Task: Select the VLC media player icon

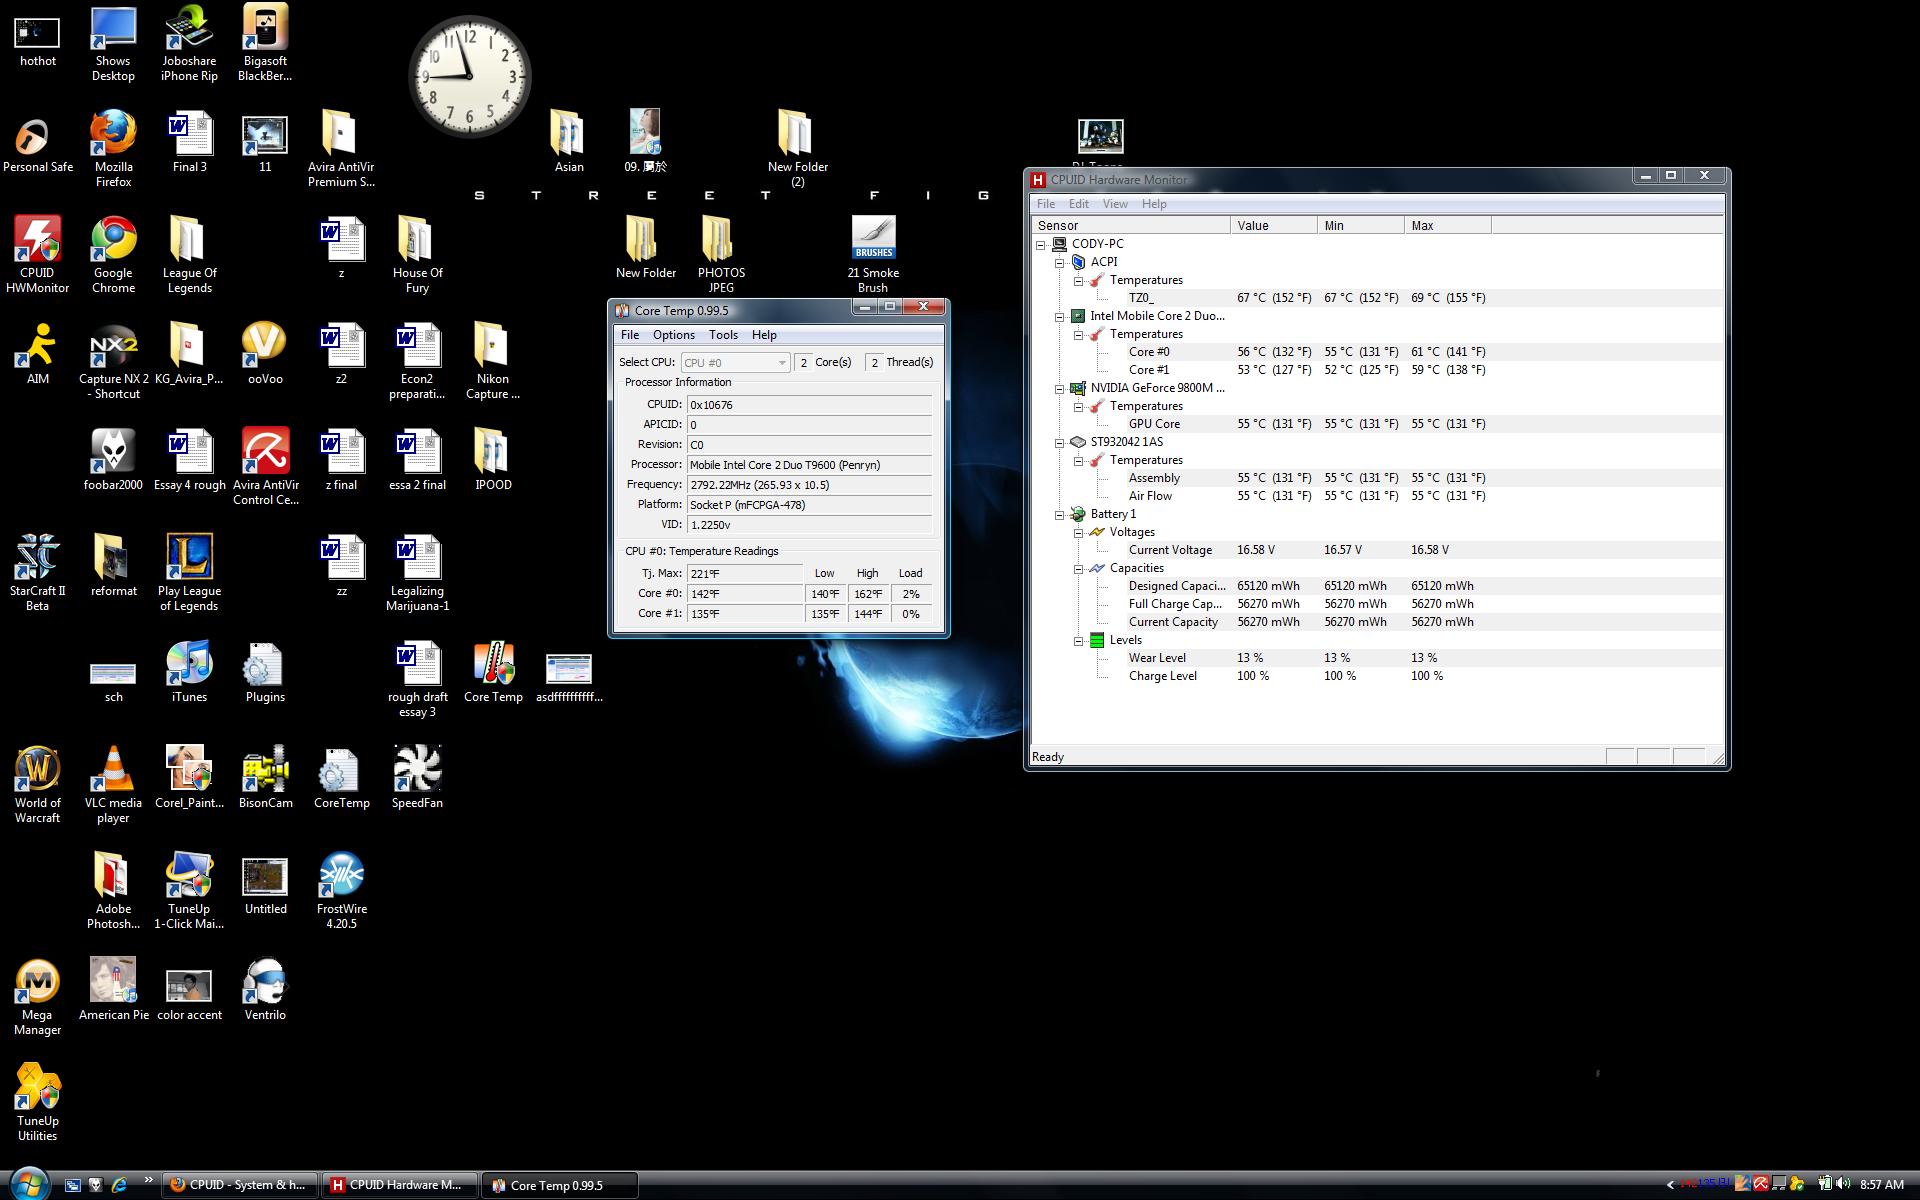Action: (x=113, y=784)
